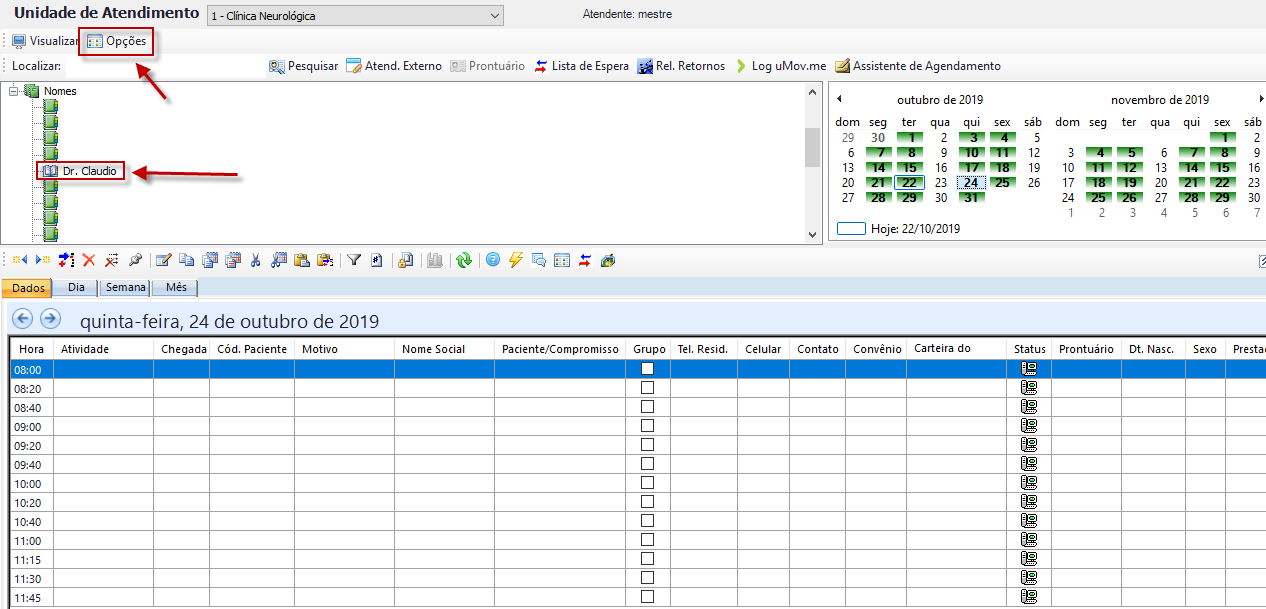Check the Grupo box for 09:40

(647, 464)
